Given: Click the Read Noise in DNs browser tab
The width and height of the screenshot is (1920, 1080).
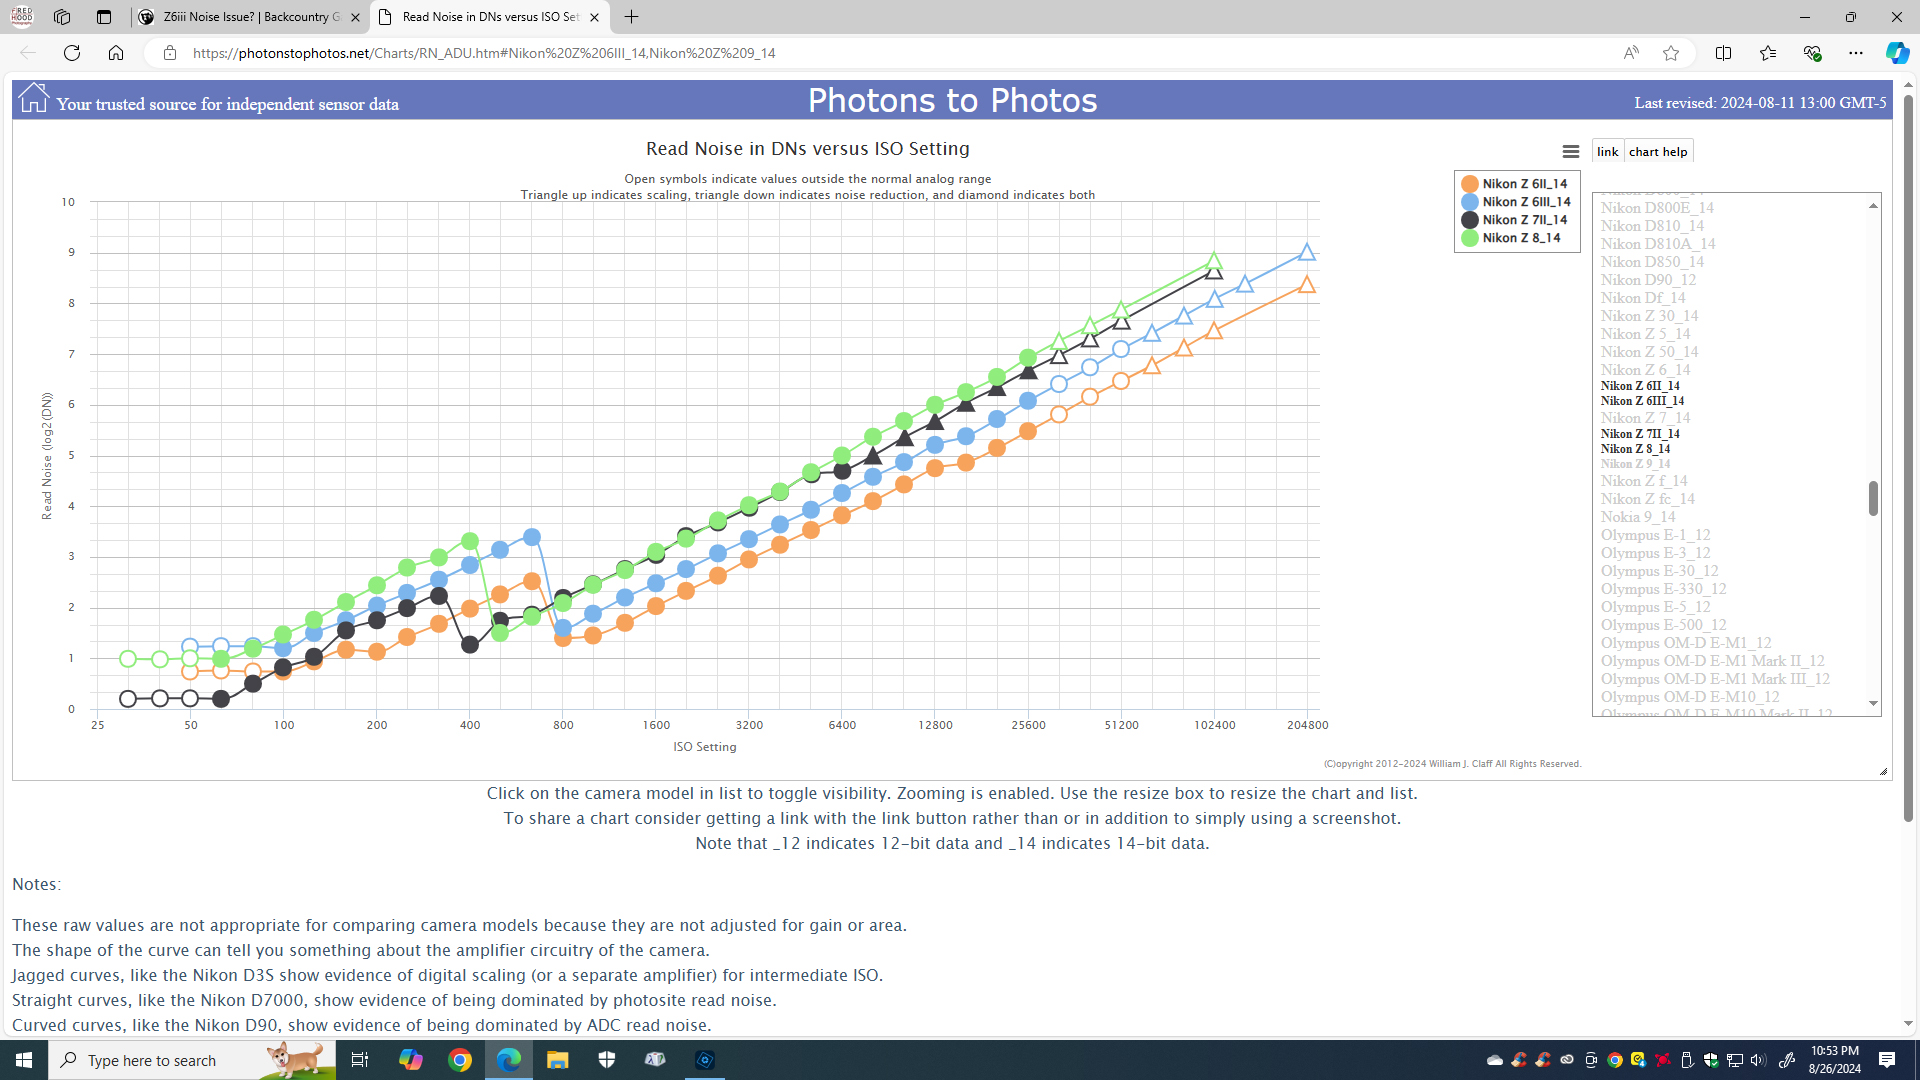Looking at the screenshot, I should pos(488,17).
